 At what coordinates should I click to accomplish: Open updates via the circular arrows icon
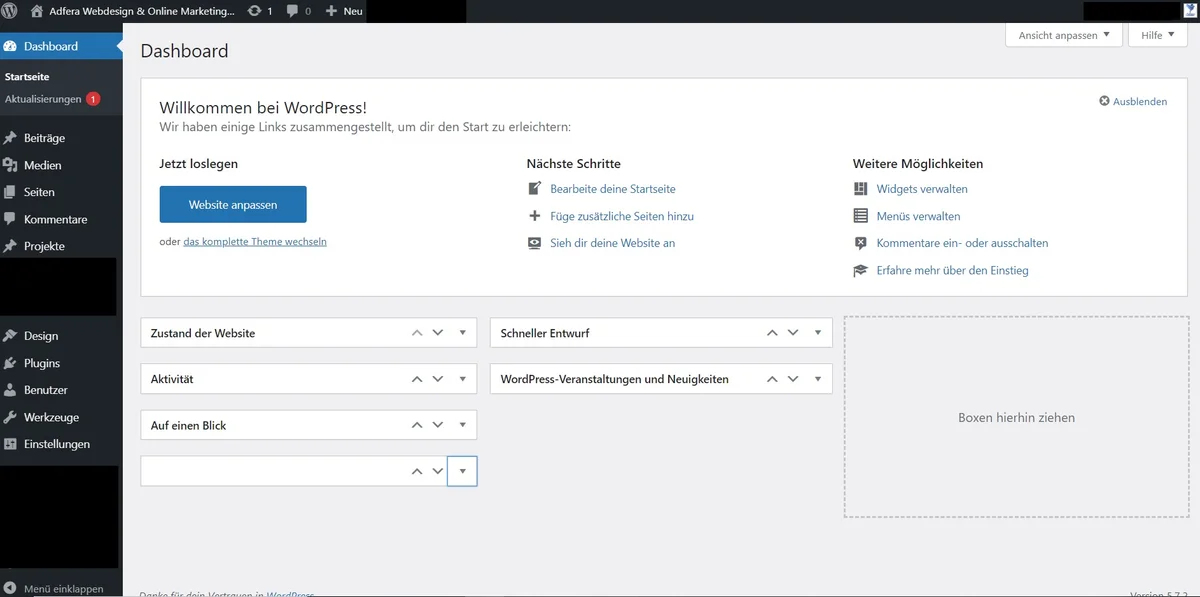click(x=253, y=11)
